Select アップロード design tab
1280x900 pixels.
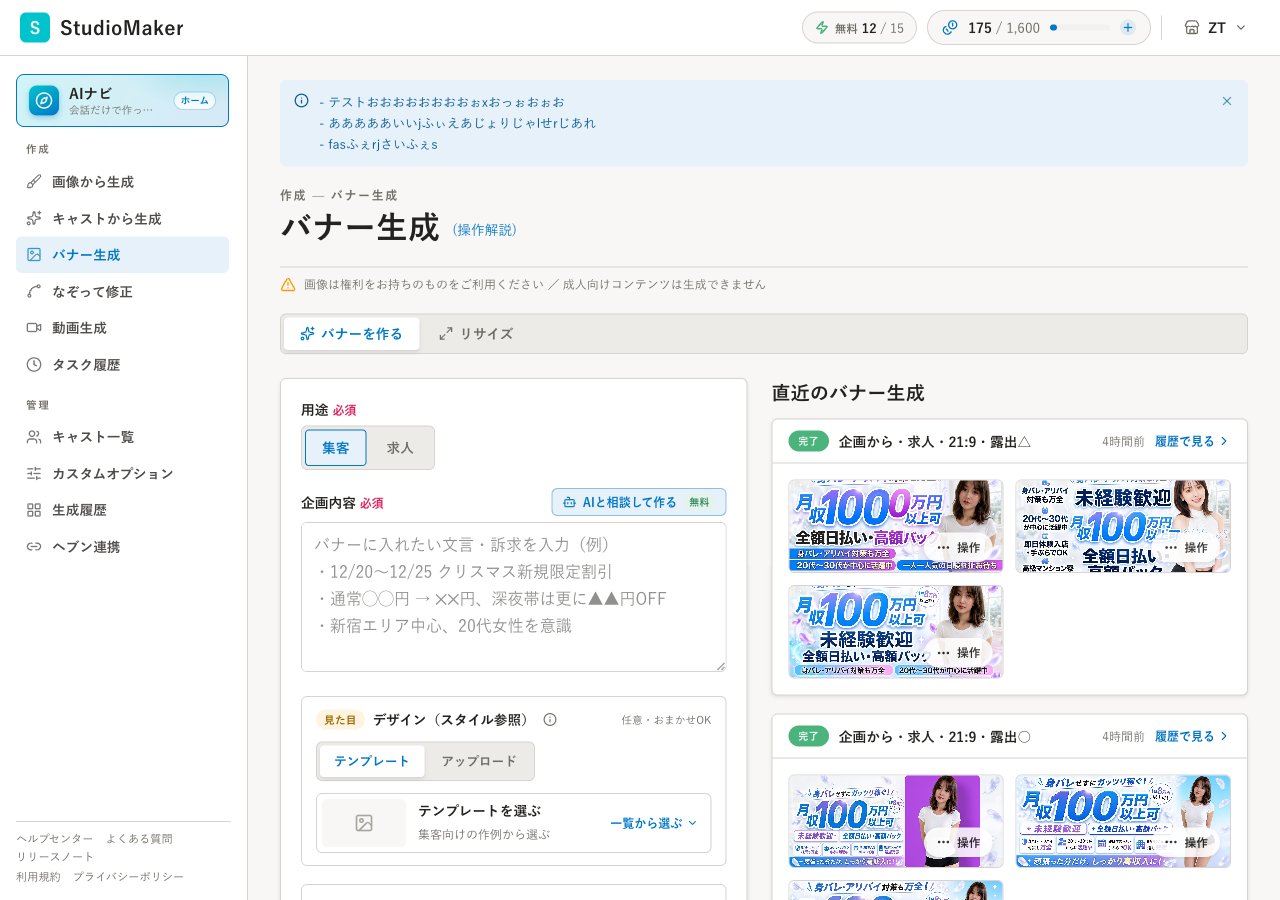tap(479, 761)
